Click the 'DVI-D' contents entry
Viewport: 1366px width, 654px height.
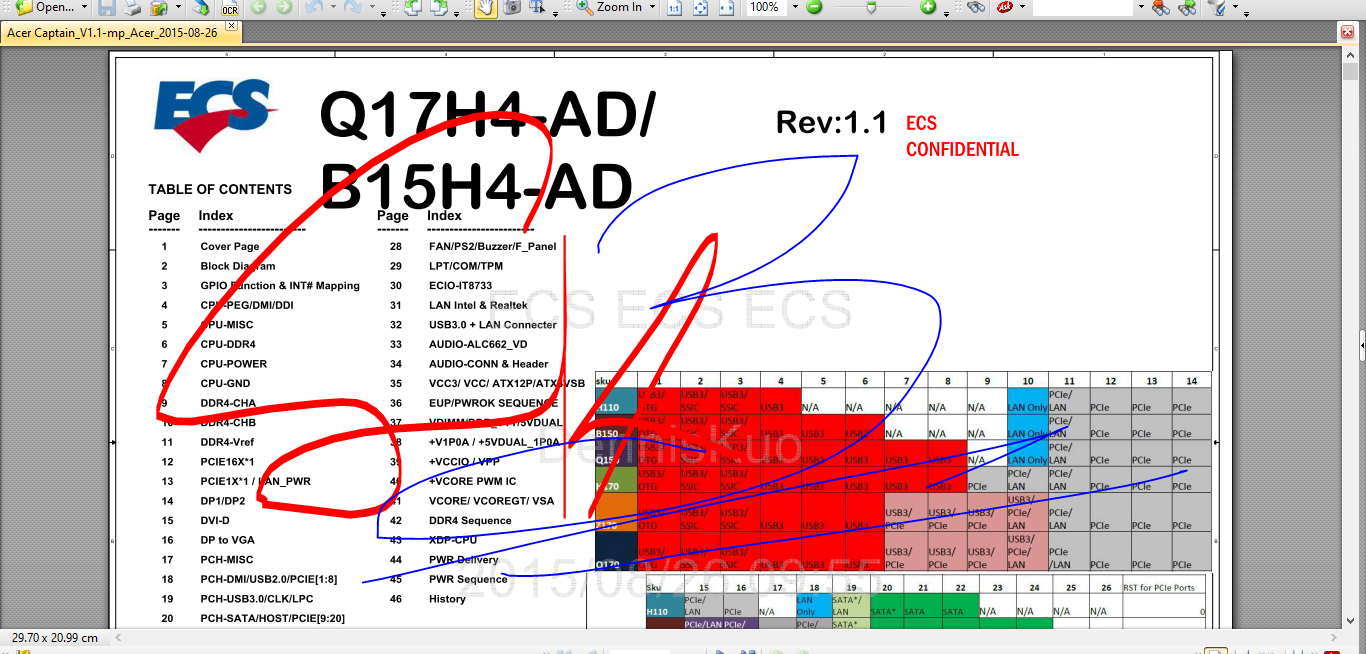click(215, 520)
